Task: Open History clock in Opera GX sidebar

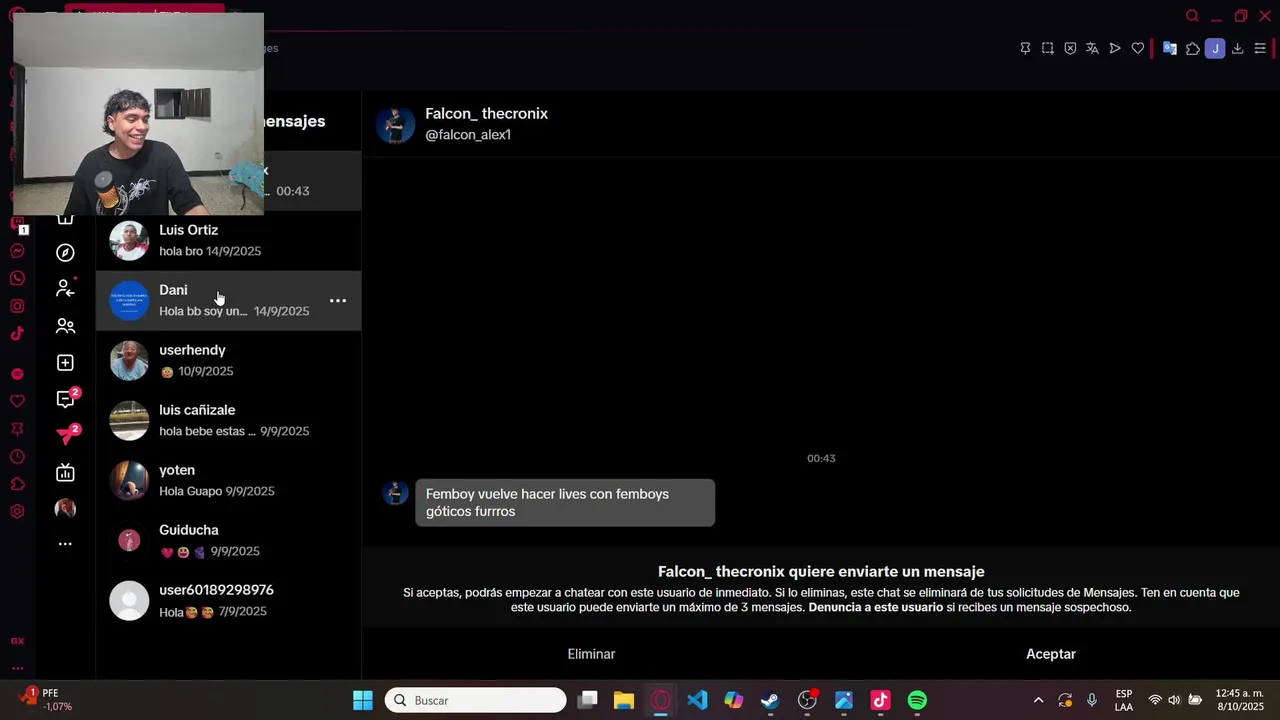Action: [x=17, y=457]
